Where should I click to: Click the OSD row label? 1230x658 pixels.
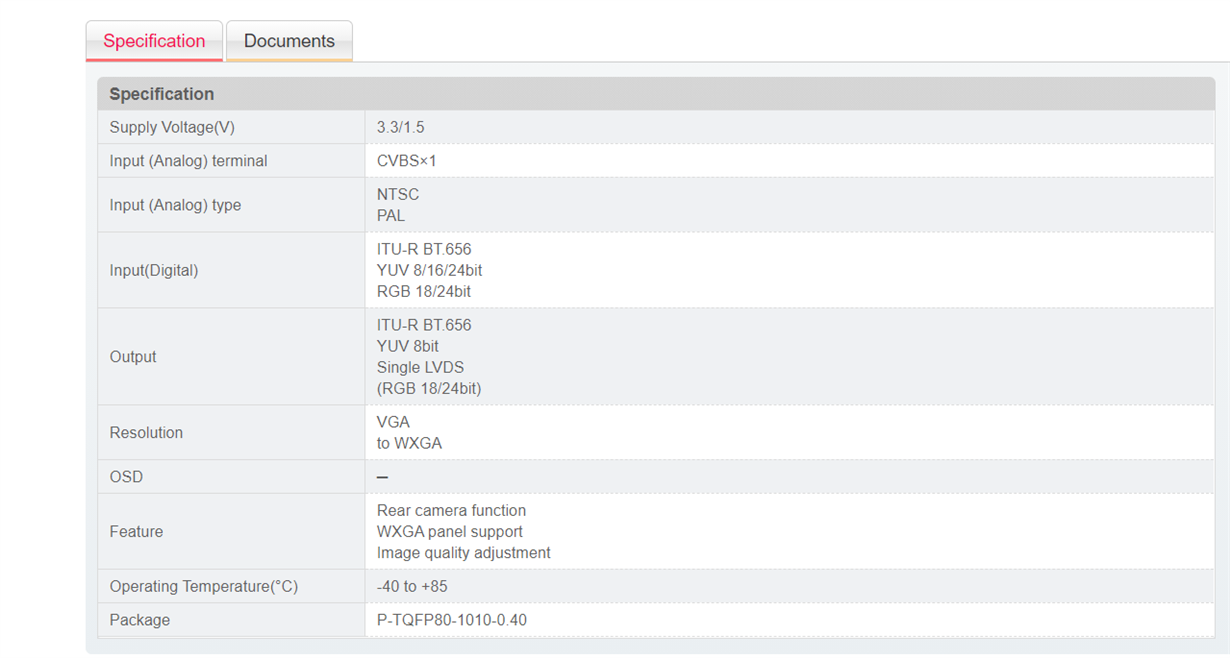pyautogui.click(x=126, y=477)
